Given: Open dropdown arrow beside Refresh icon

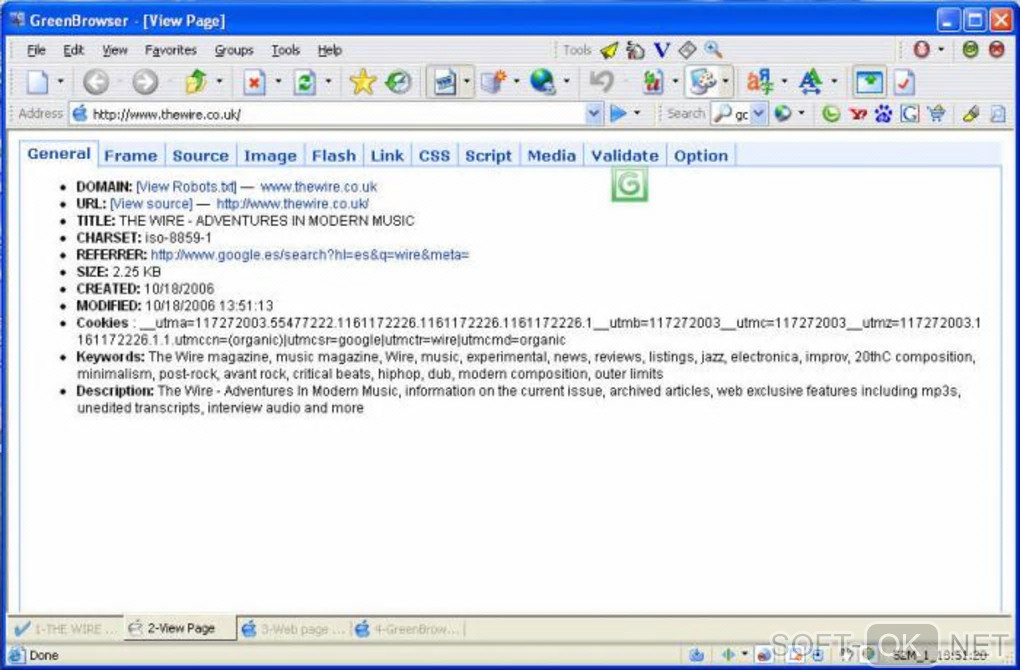Looking at the screenshot, I should [x=328, y=82].
